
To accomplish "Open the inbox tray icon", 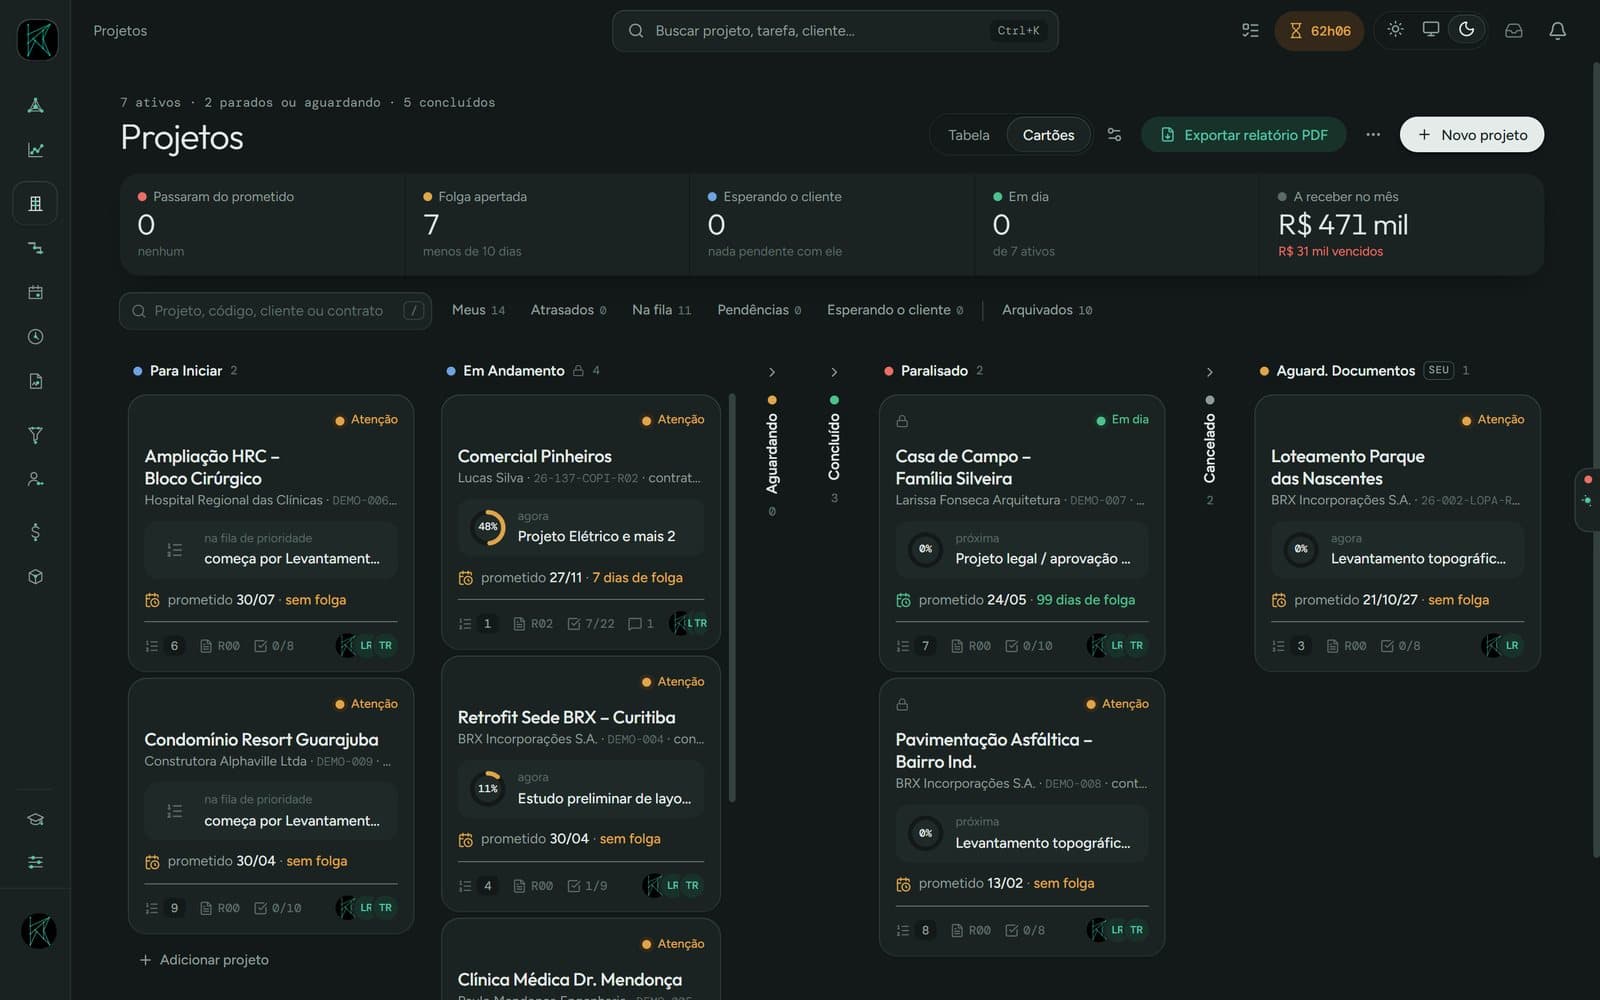I will (x=1514, y=31).
